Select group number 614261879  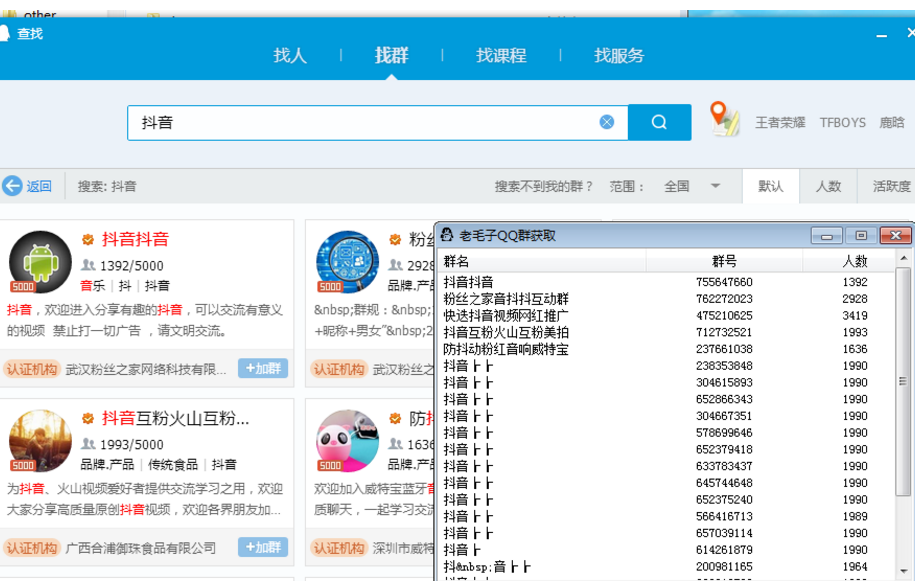pos(724,550)
